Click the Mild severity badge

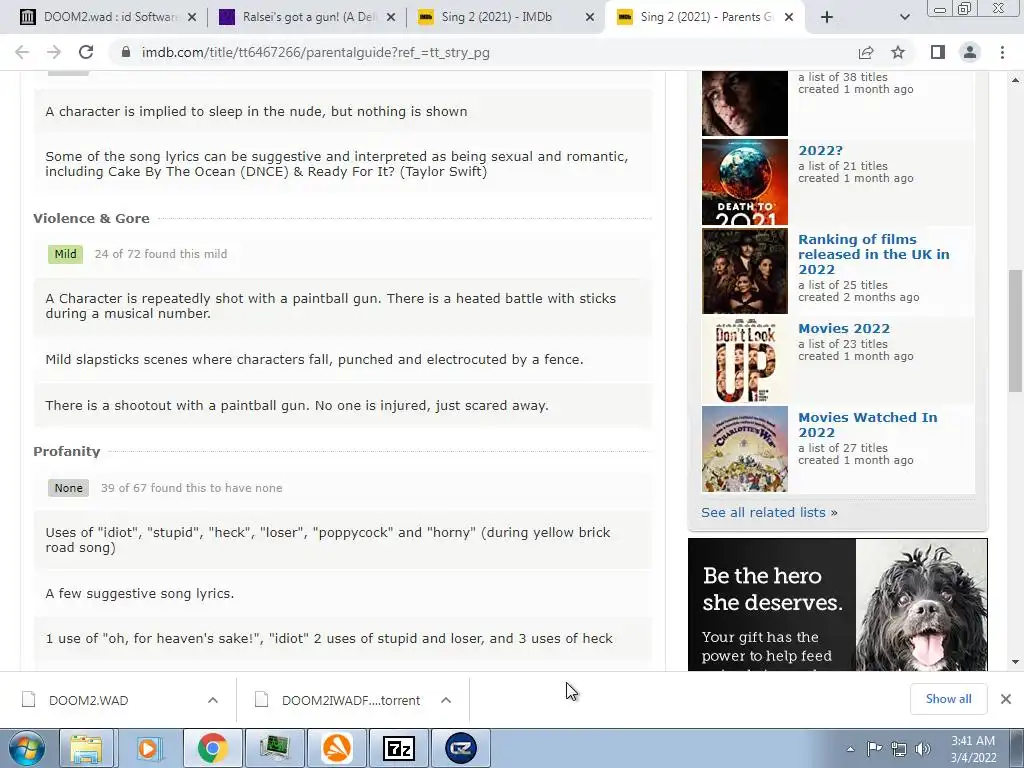click(x=65, y=254)
